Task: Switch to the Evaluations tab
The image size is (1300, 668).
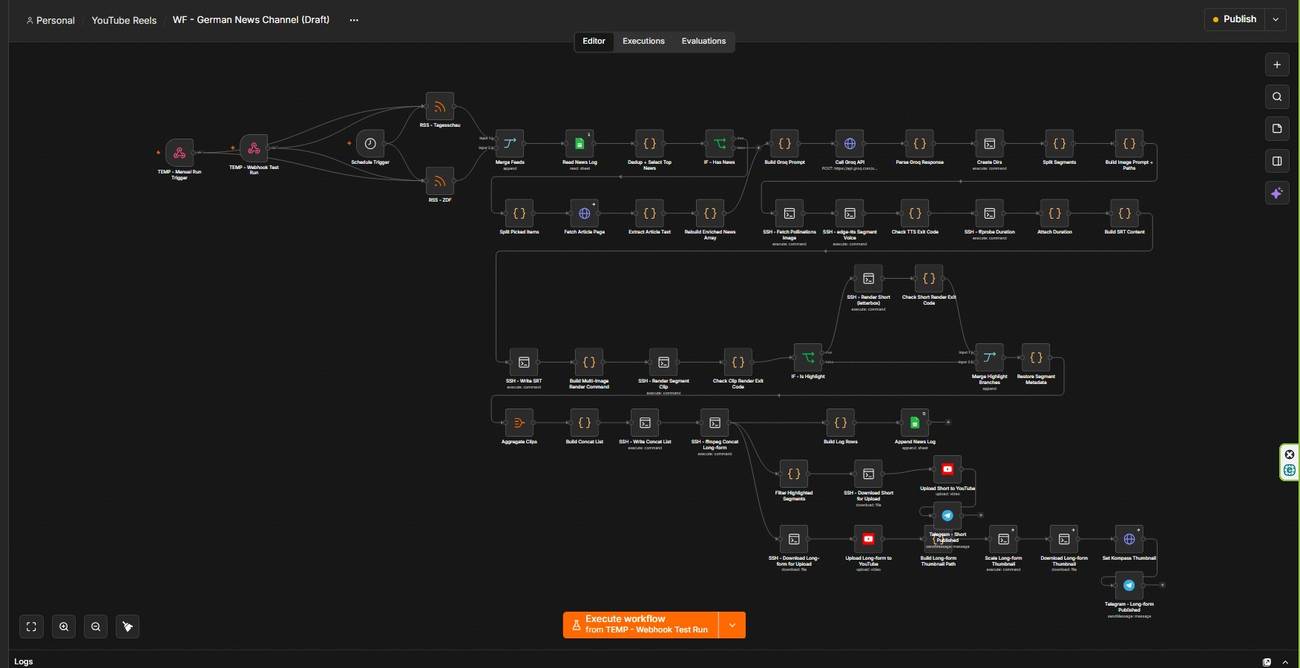Action: click(x=704, y=41)
